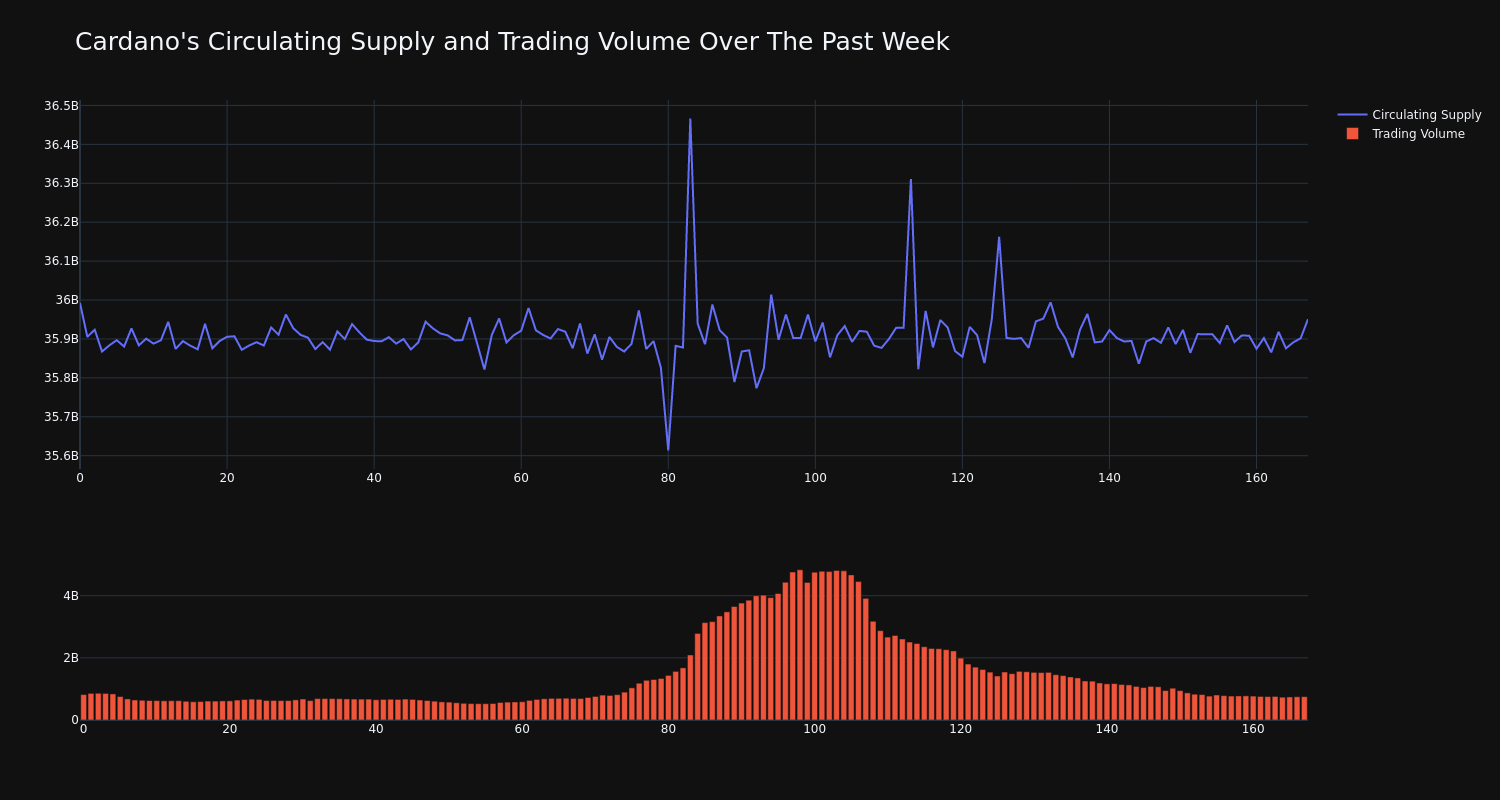Viewport: 1500px width, 800px height.
Task: Click the 35.9B y-axis label
Action: [x=61, y=339]
